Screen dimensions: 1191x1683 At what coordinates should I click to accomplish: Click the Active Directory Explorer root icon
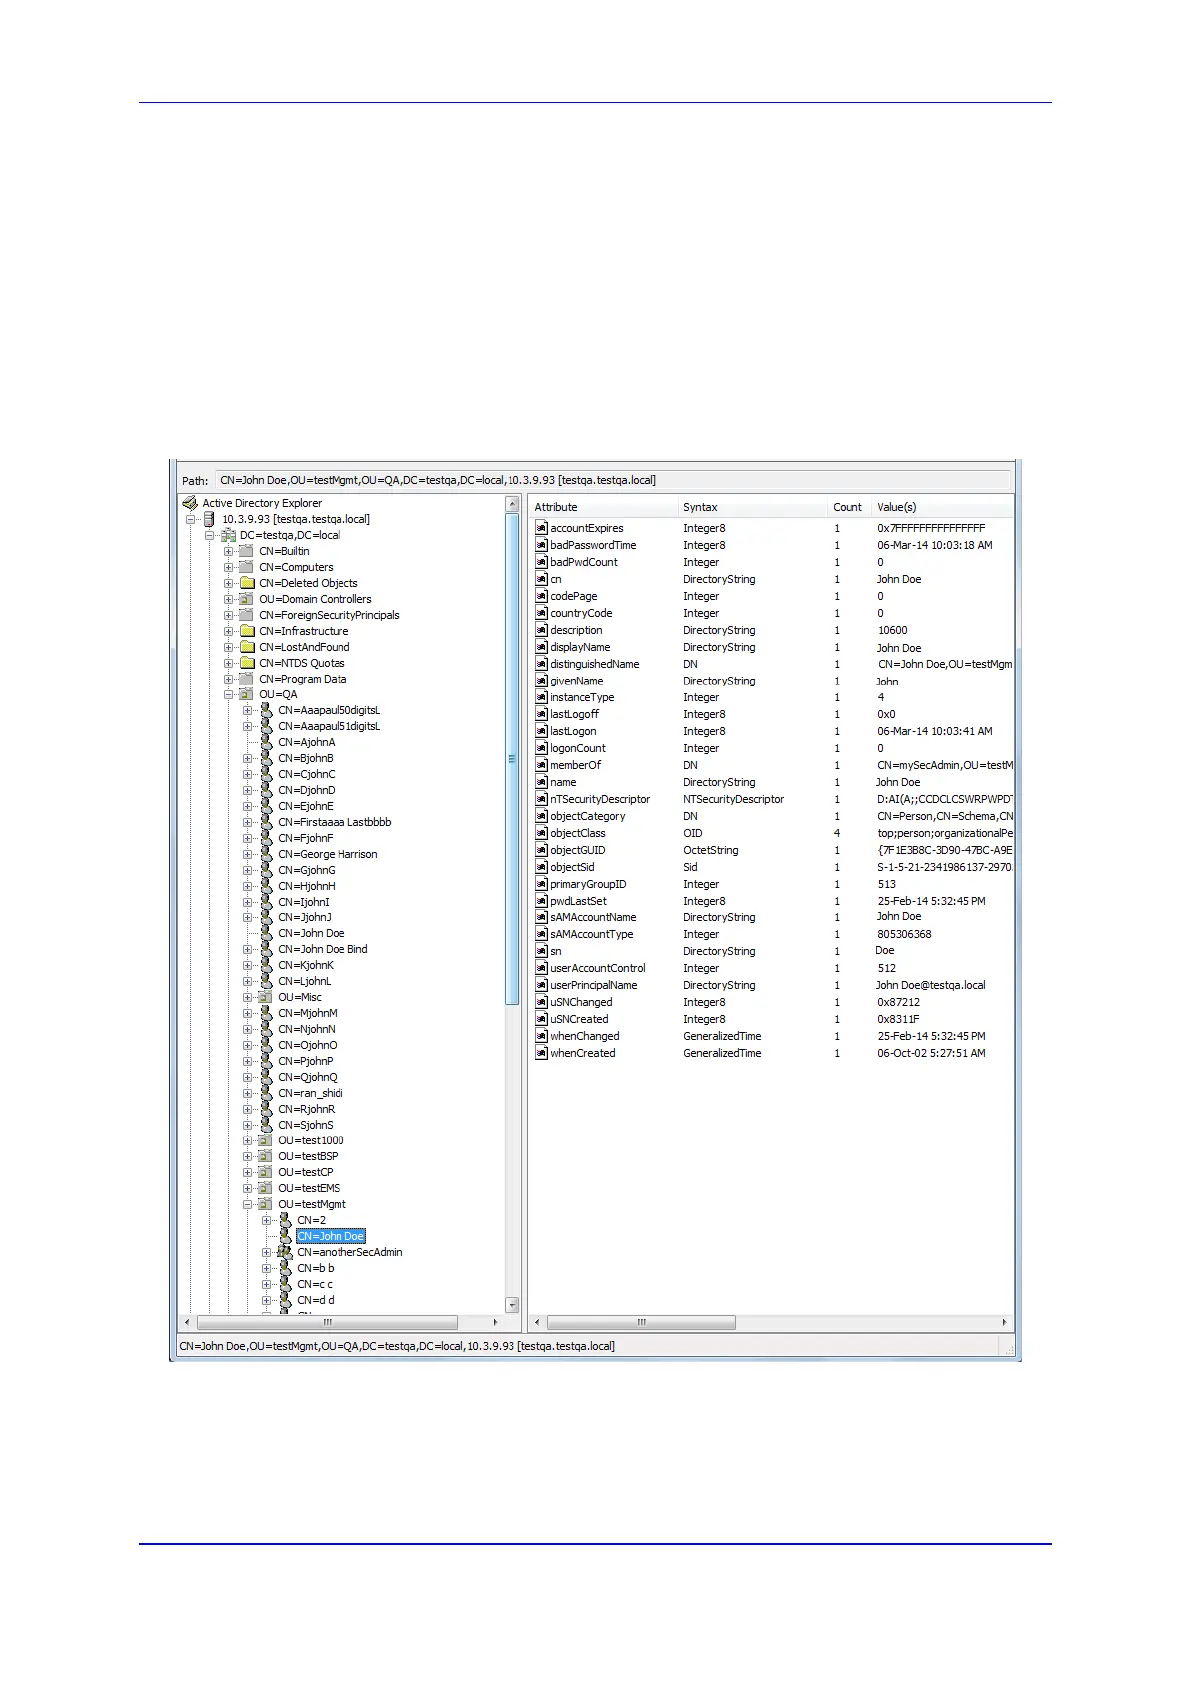190,503
